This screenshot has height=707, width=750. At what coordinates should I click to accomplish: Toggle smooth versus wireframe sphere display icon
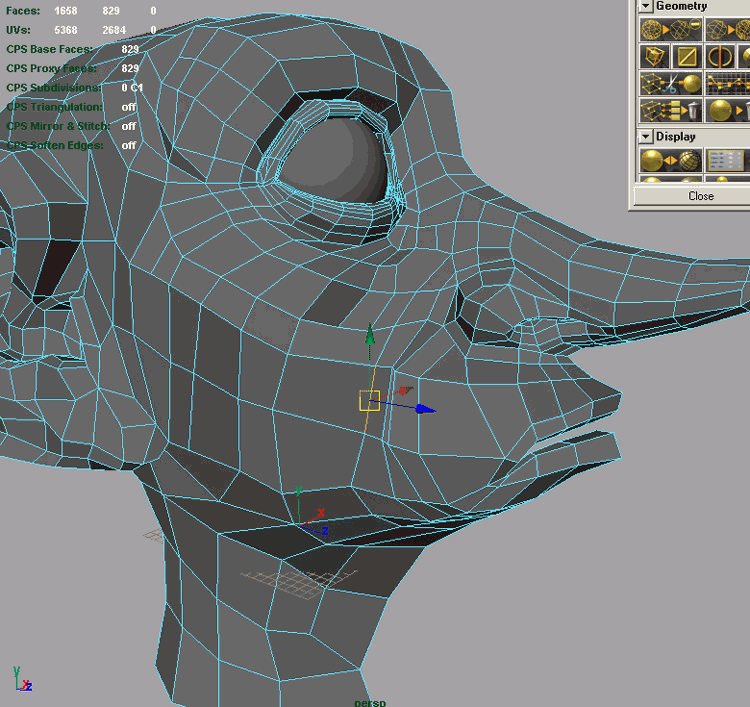click(671, 160)
